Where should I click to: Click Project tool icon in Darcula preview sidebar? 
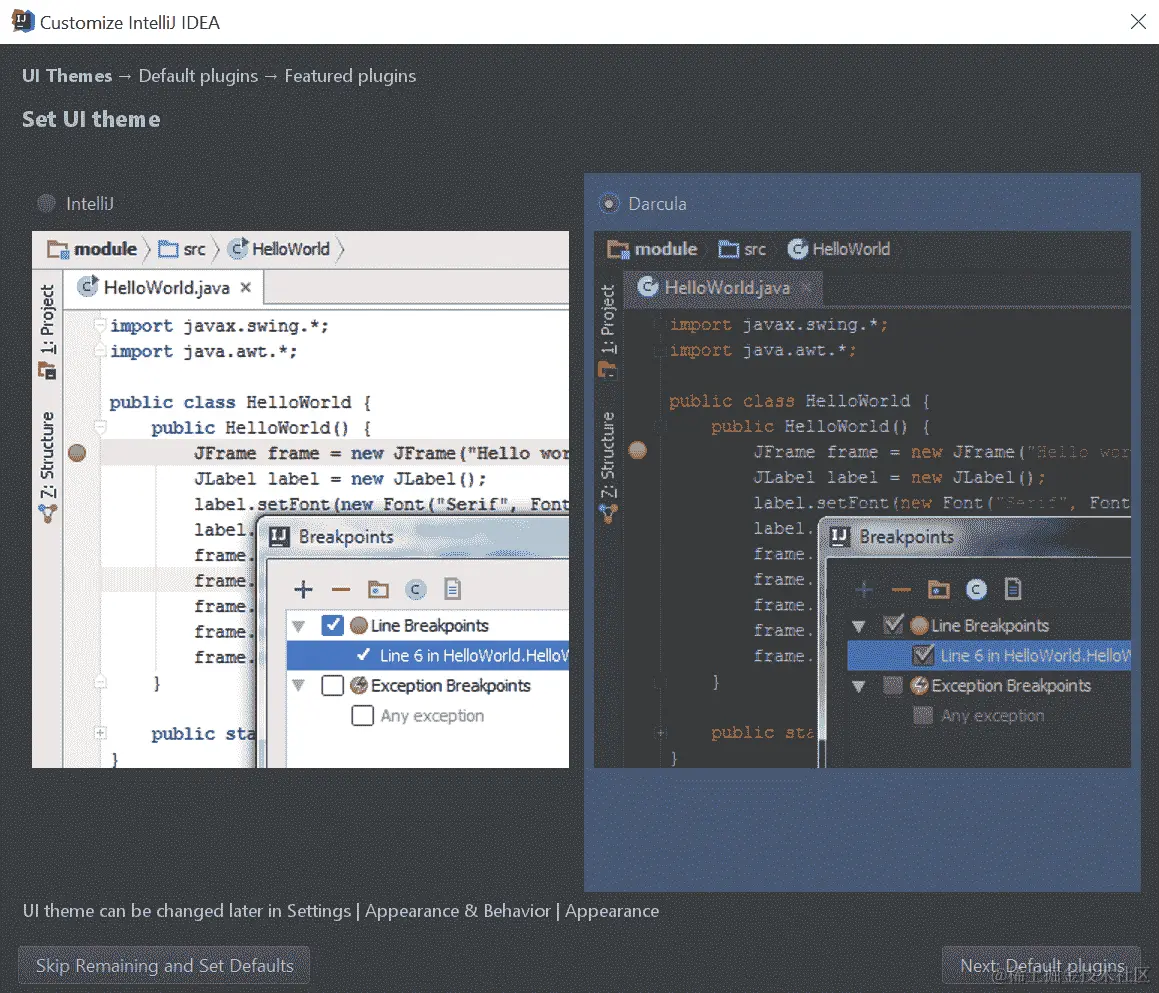pos(608,370)
